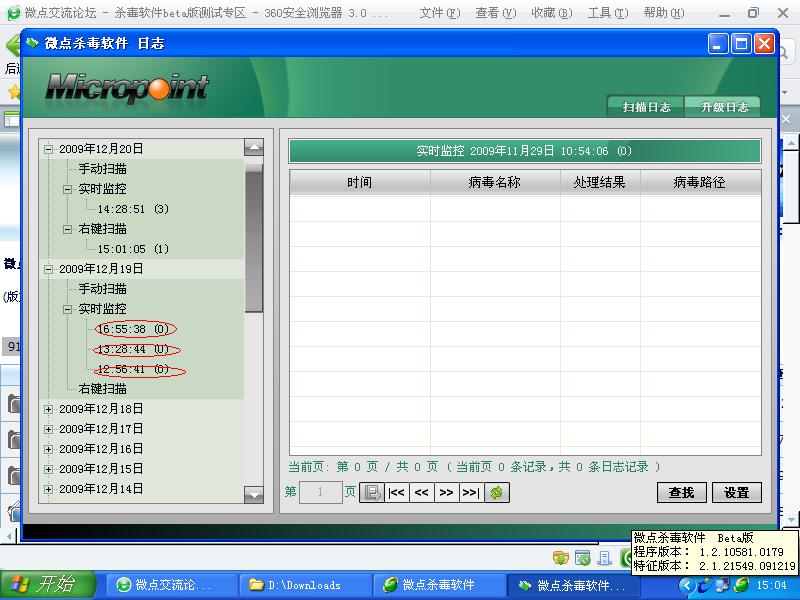Image resolution: width=800 pixels, height=600 pixels.
Task: Click the blue swirl icon in the system tray
Action: (705, 585)
